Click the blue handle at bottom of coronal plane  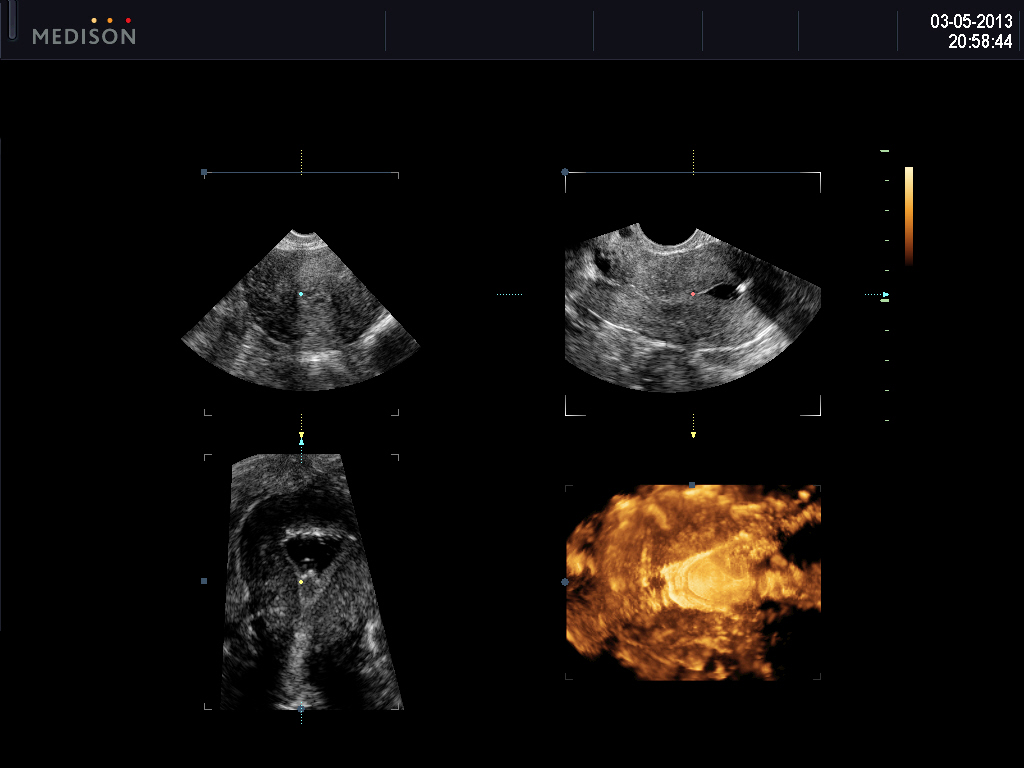(301, 709)
